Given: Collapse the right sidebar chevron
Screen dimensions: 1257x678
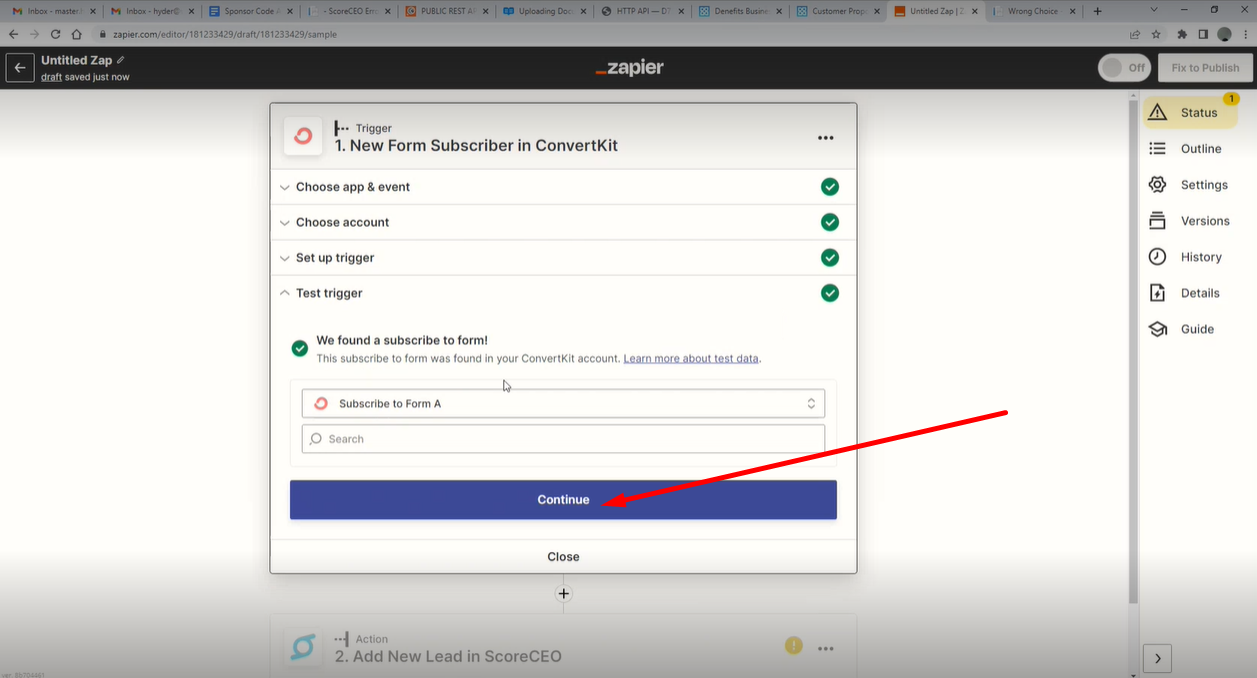Looking at the screenshot, I should (x=1157, y=658).
